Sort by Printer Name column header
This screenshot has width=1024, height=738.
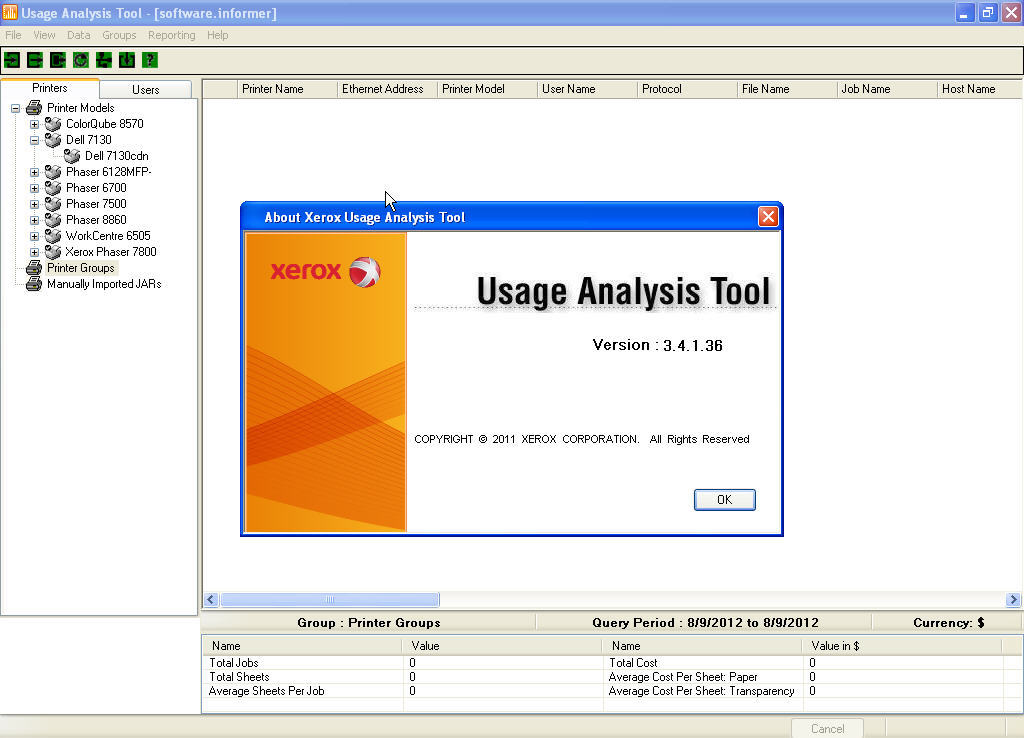coord(287,89)
